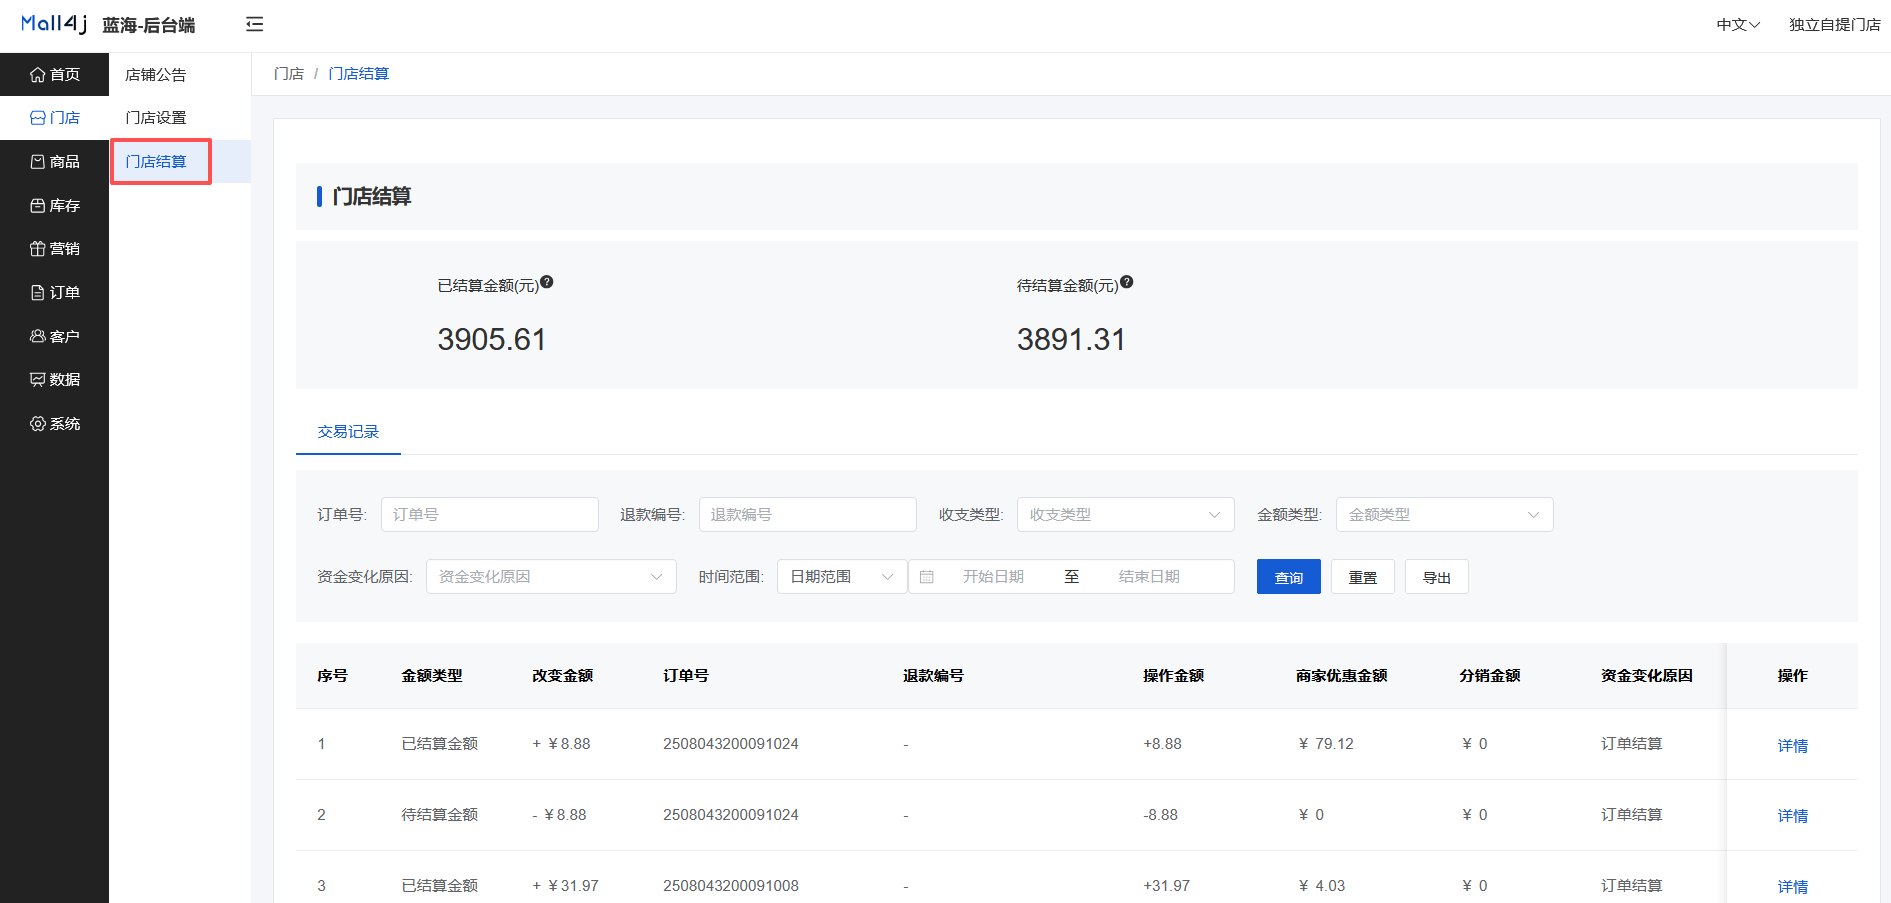Open the 客户 sidebar menu

point(54,336)
